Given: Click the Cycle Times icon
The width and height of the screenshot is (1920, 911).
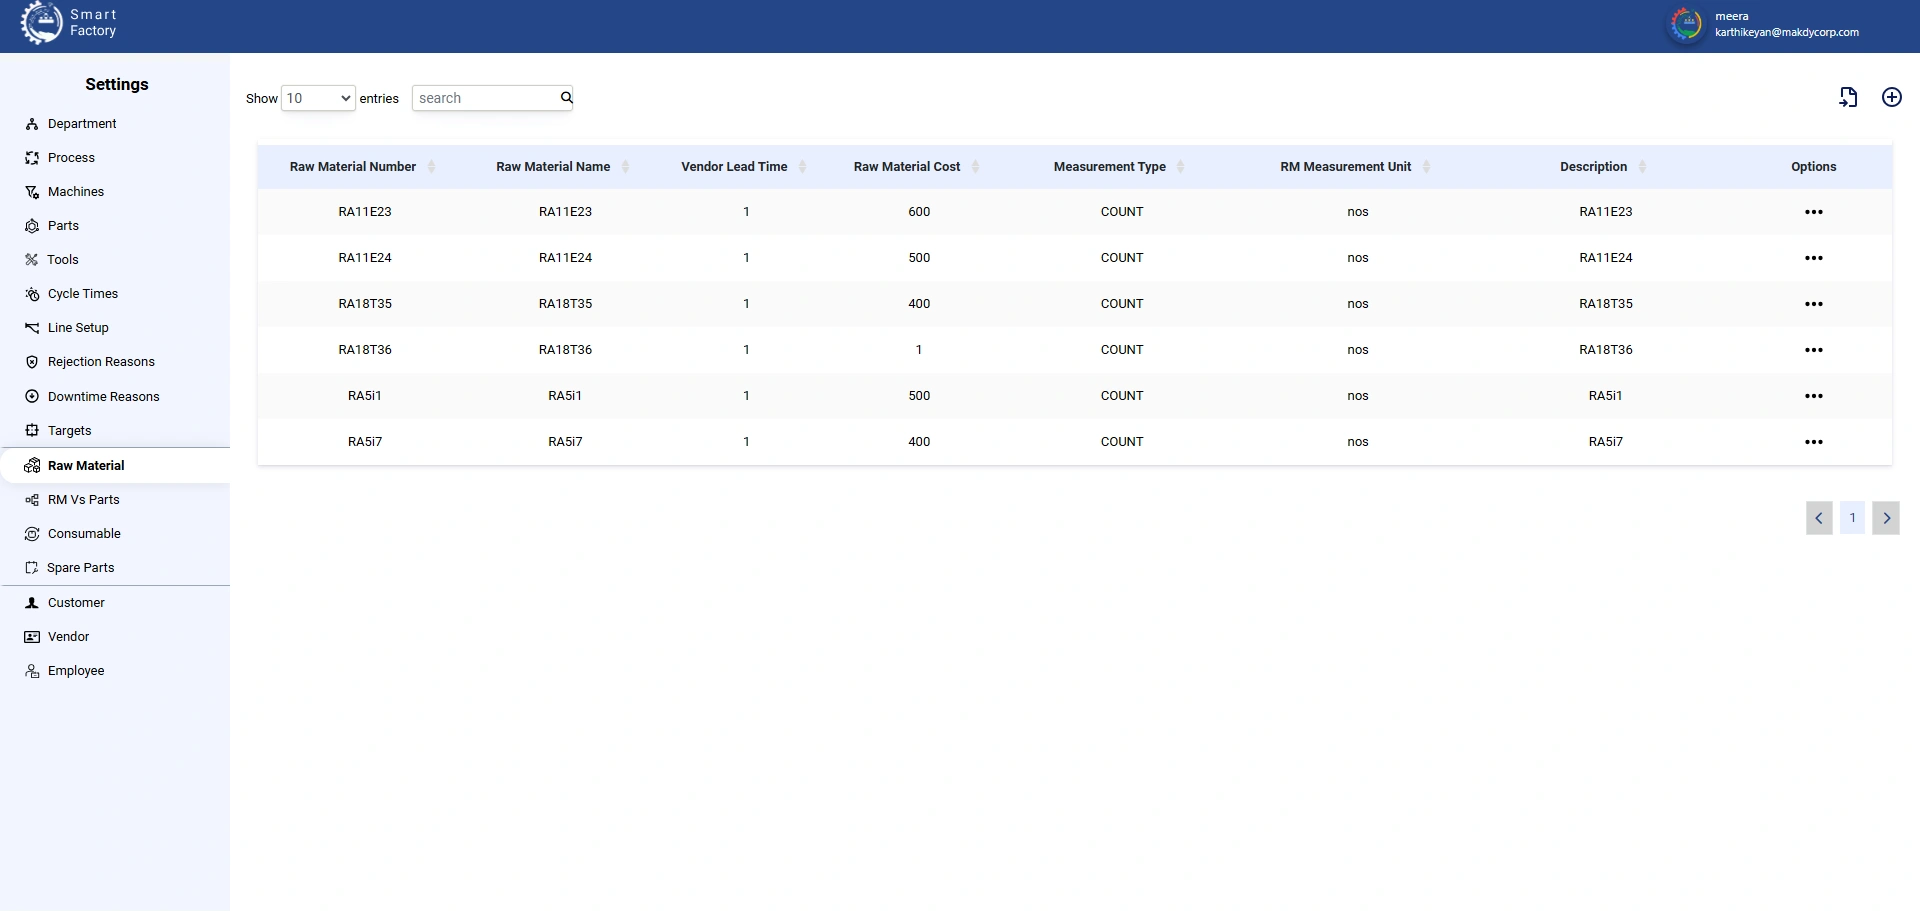Looking at the screenshot, I should (x=32, y=294).
